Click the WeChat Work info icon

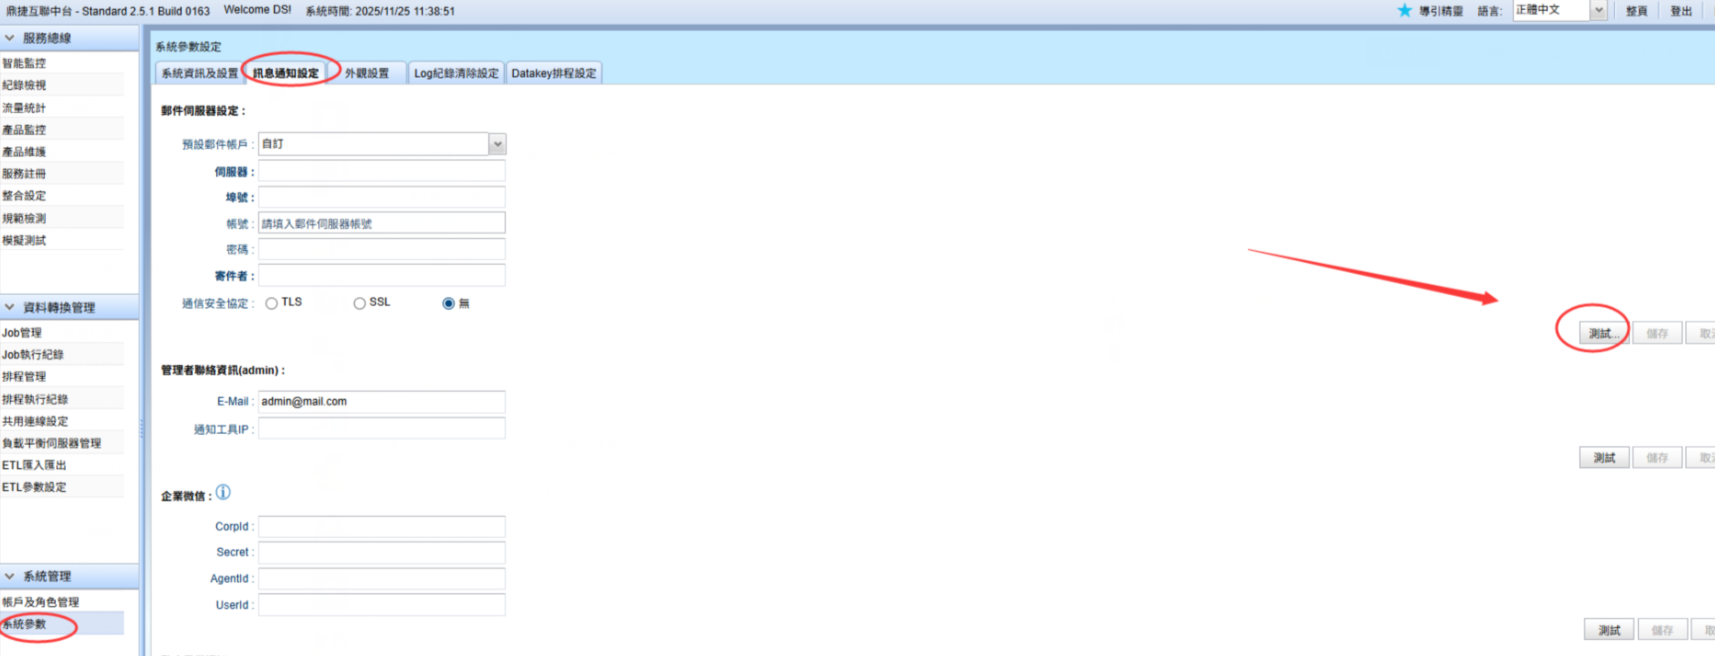[x=223, y=492]
